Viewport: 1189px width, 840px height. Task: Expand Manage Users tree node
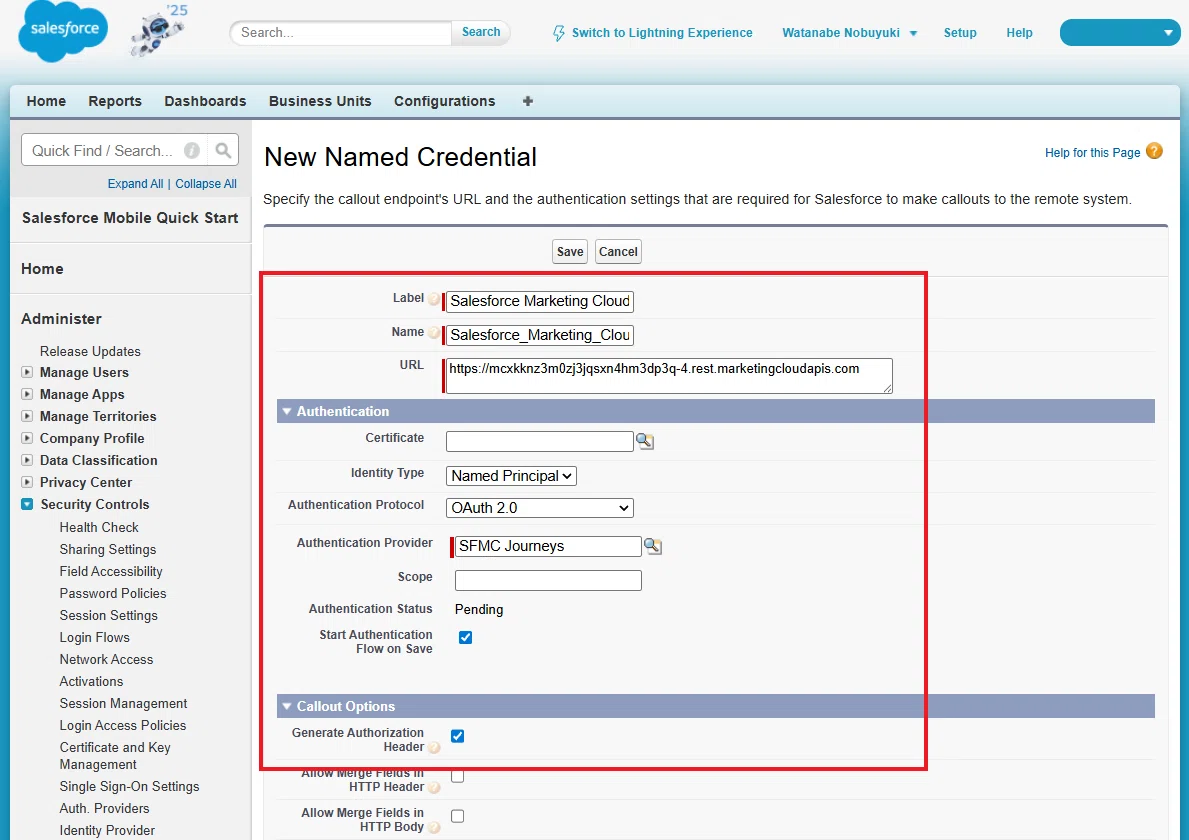tap(27, 372)
